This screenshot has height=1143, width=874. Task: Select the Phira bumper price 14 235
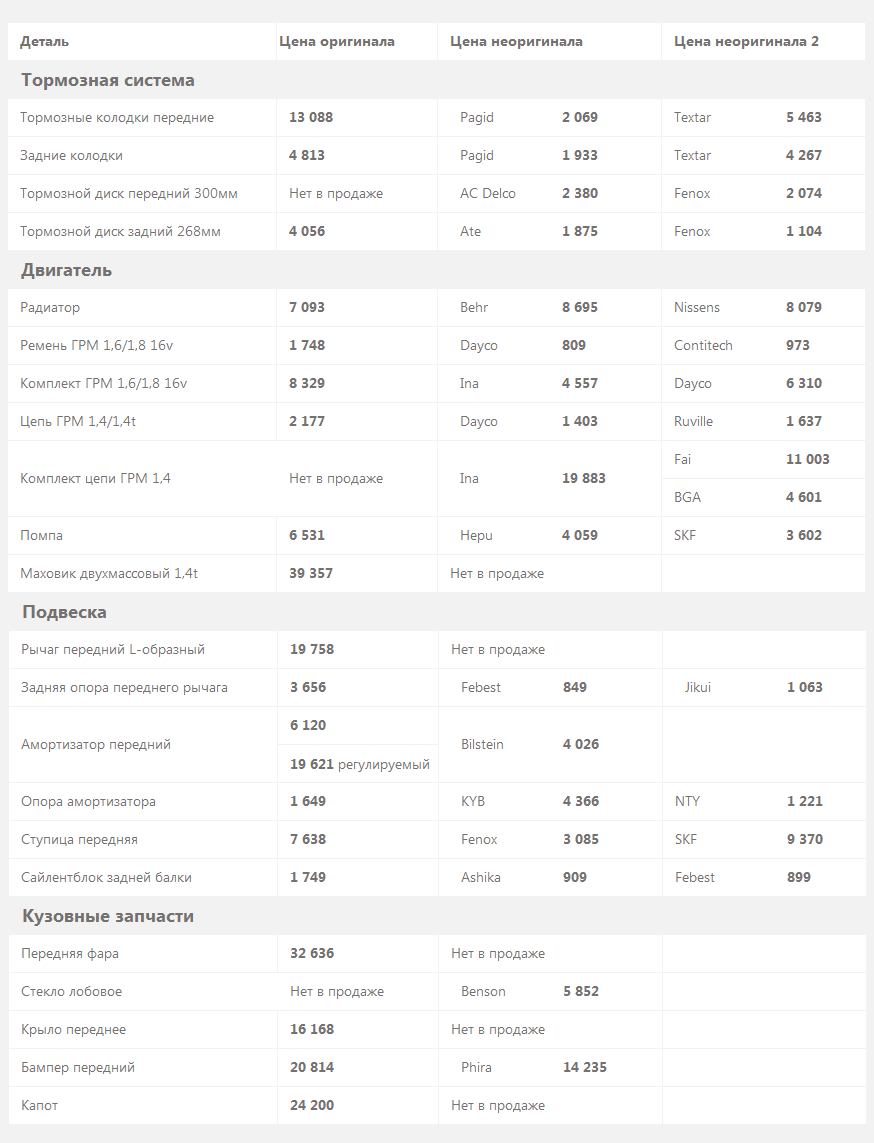click(585, 1067)
